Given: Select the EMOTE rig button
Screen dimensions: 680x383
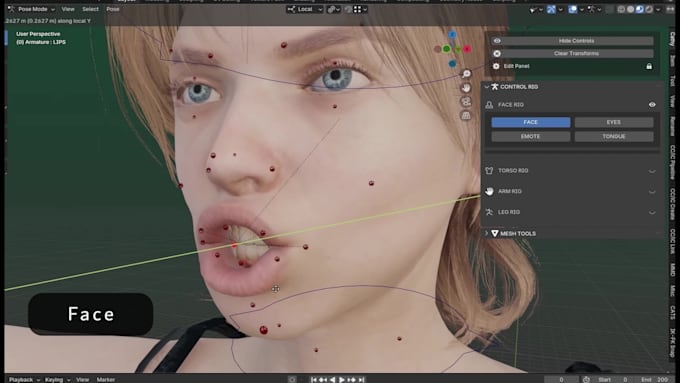Looking at the screenshot, I should pyautogui.click(x=530, y=136).
